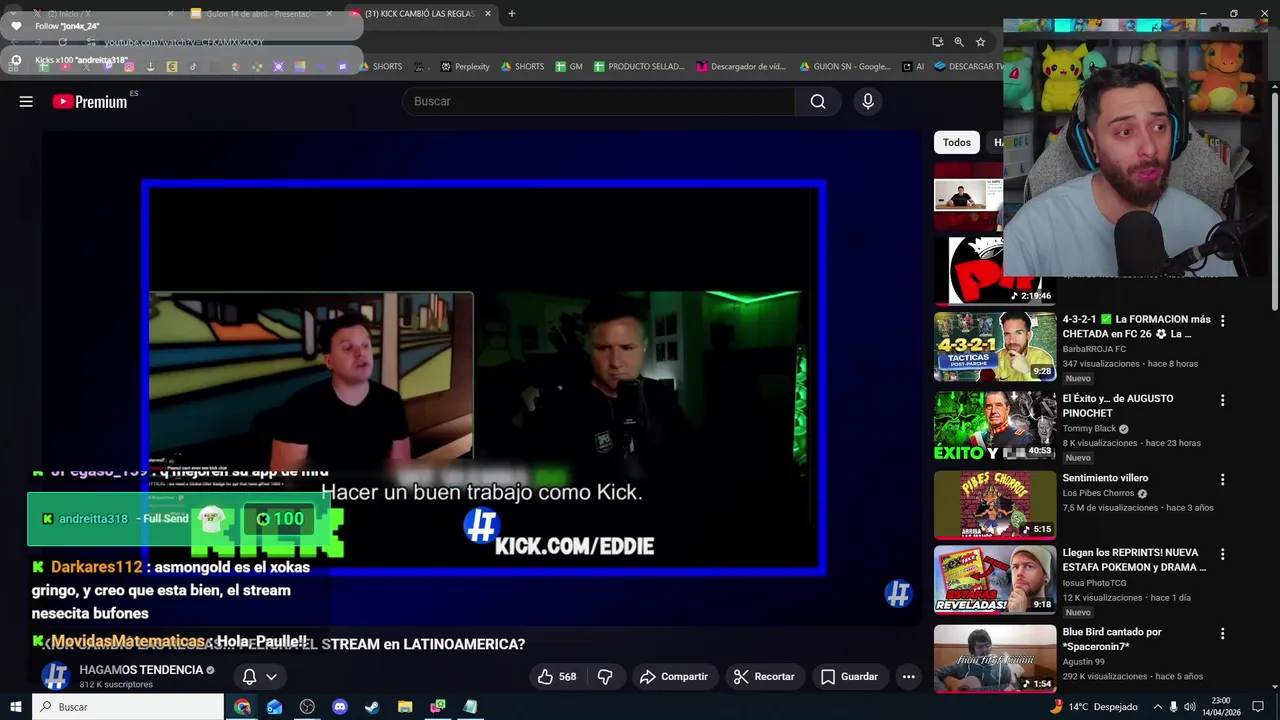Start voice search with microphone icon

[868, 101]
